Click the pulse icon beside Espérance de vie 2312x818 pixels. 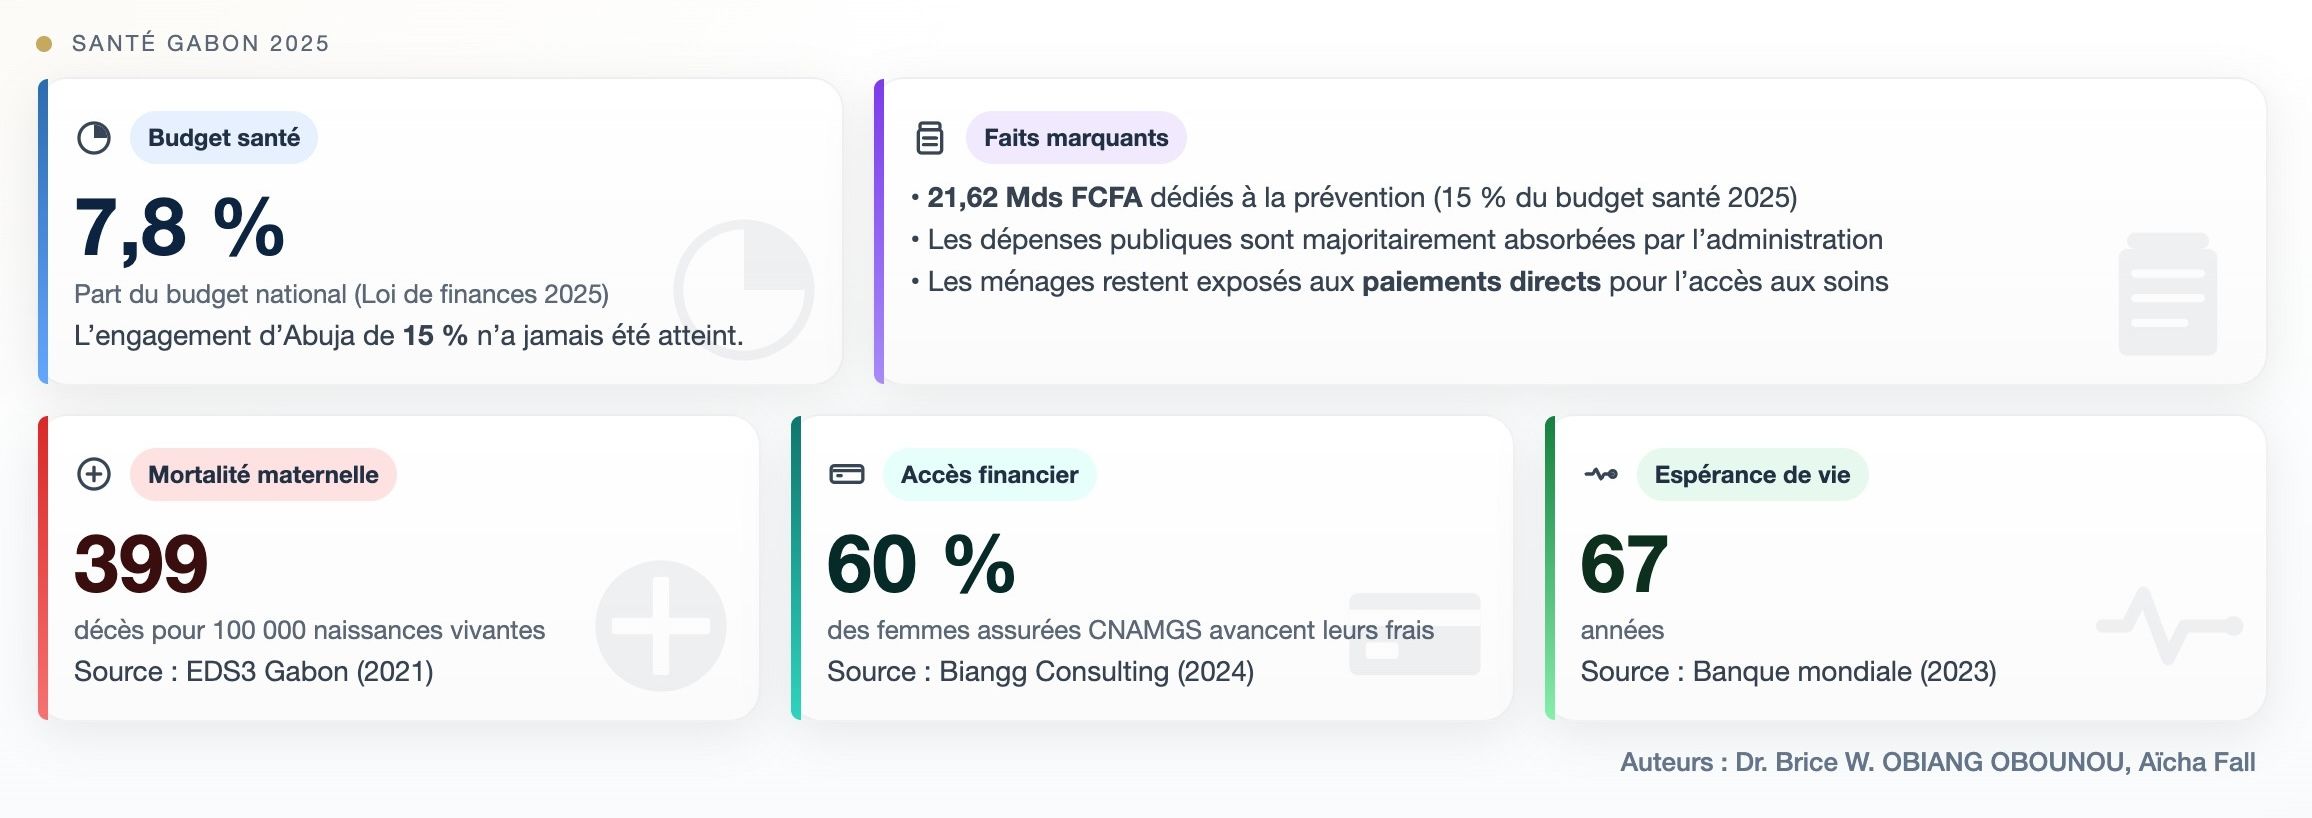click(x=1601, y=474)
